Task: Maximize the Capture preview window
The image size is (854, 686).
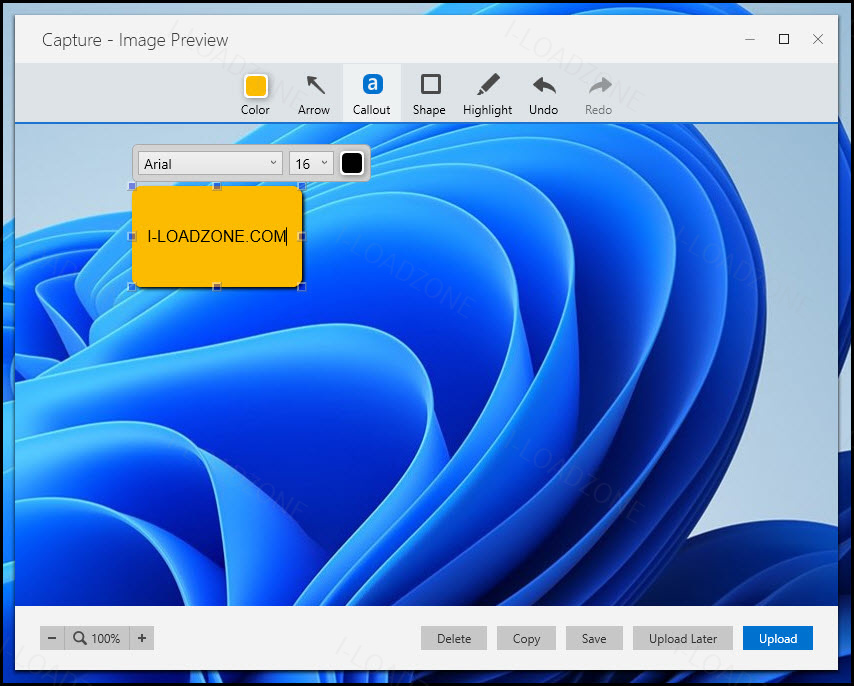Action: point(784,39)
